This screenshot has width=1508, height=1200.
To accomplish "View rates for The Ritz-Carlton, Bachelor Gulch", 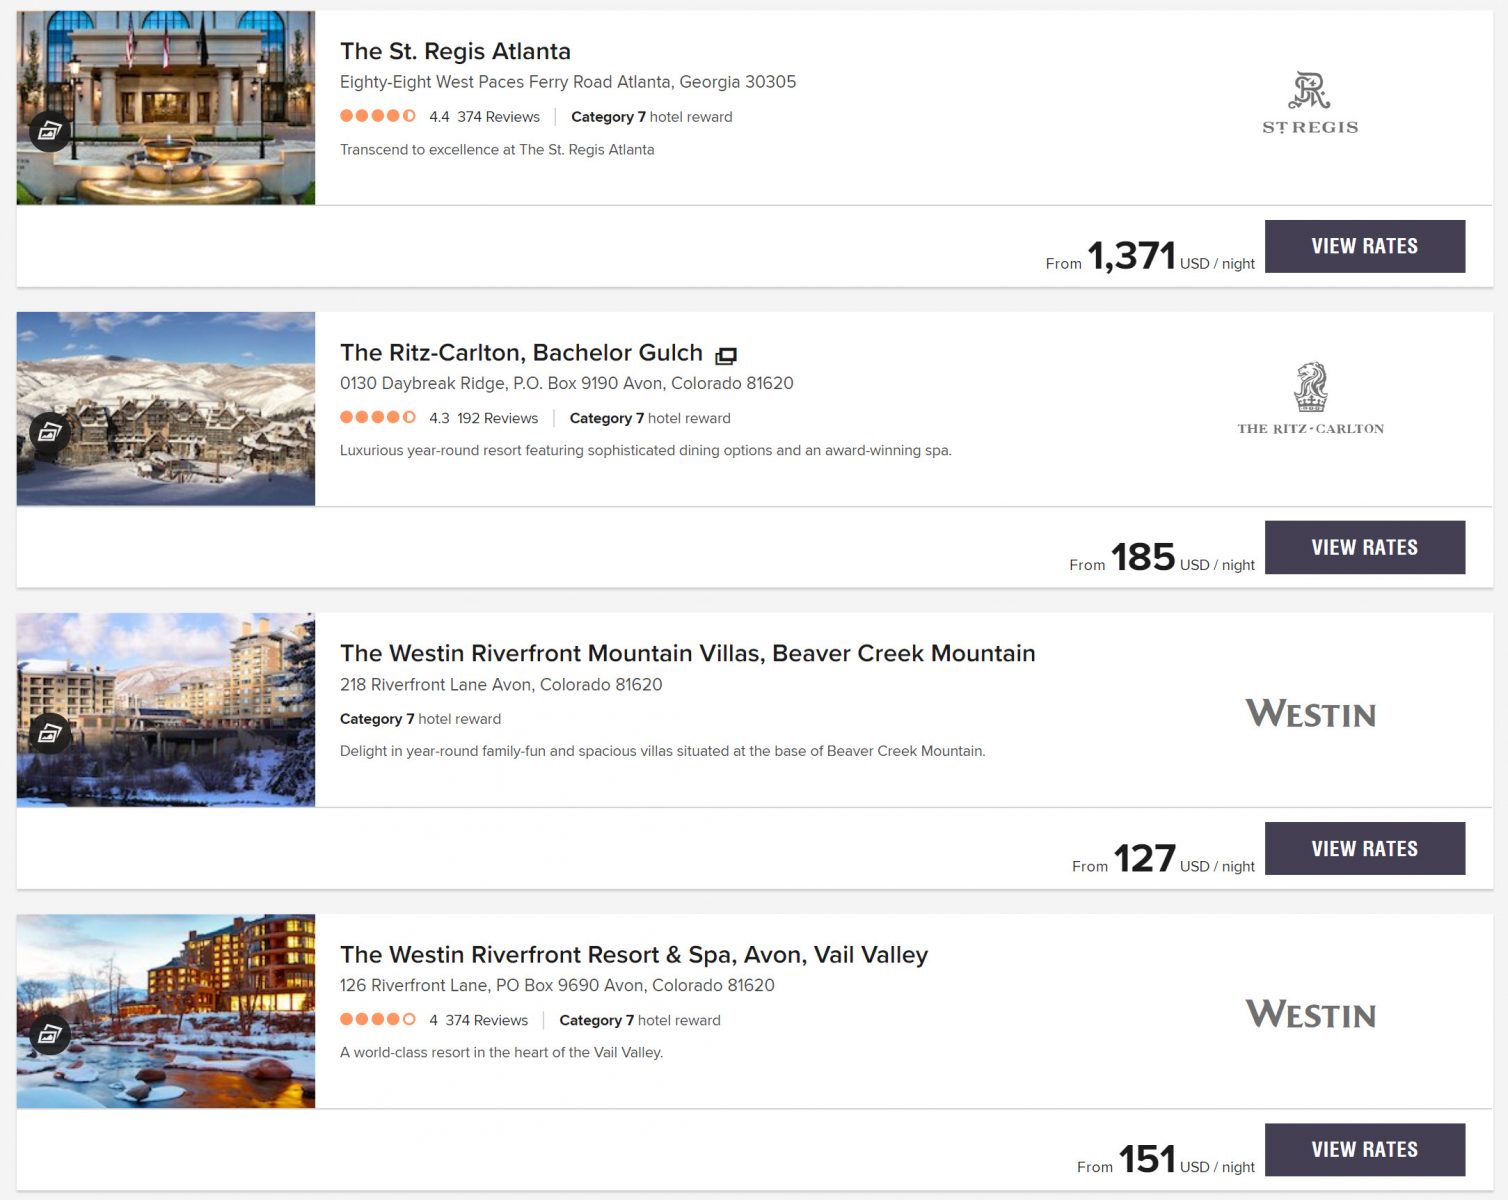I will tap(1365, 547).
